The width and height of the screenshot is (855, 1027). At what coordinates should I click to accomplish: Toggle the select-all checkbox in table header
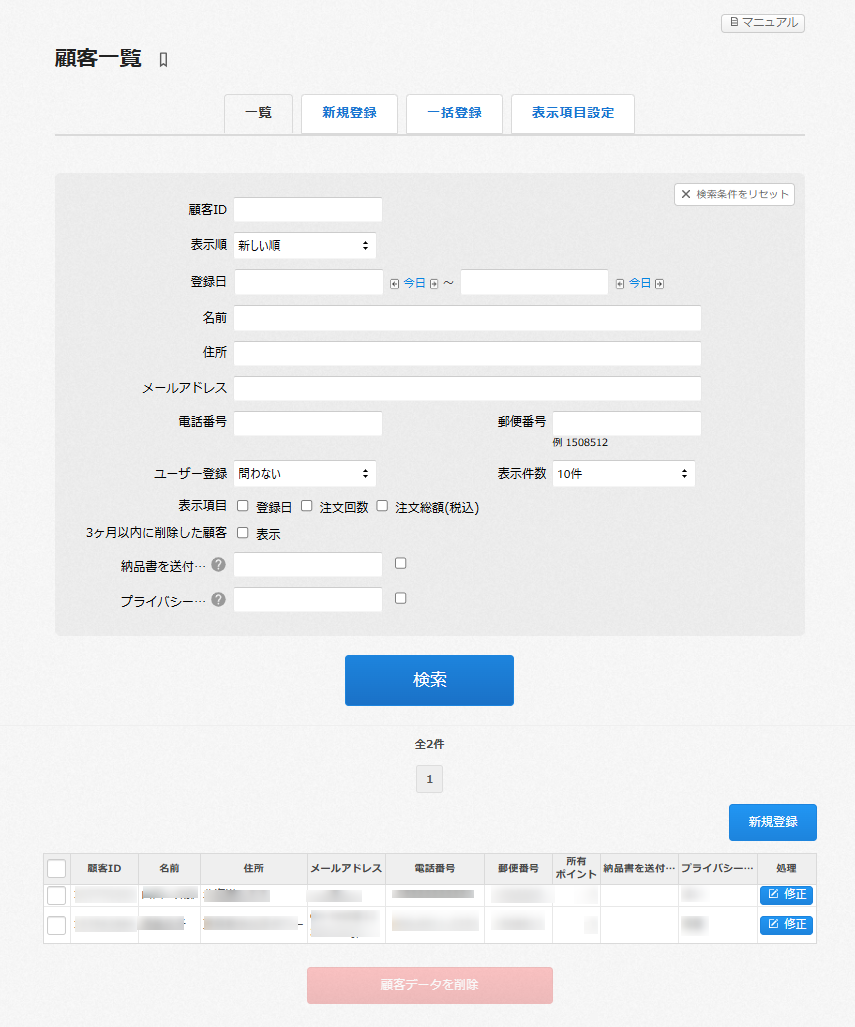tap(57, 868)
